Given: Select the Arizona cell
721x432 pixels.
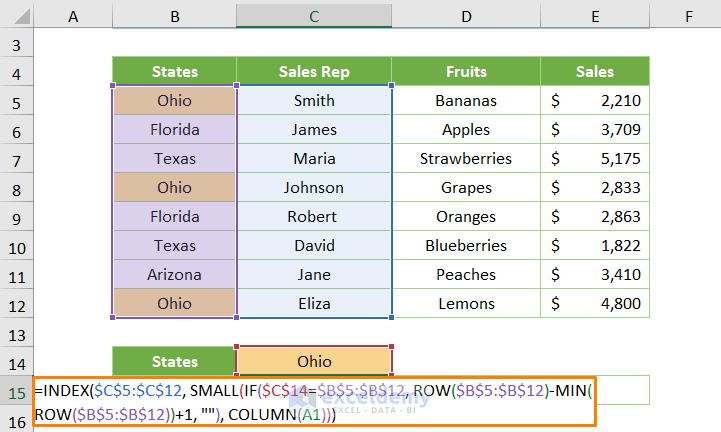Looking at the screenshot, I should [175, 275].
